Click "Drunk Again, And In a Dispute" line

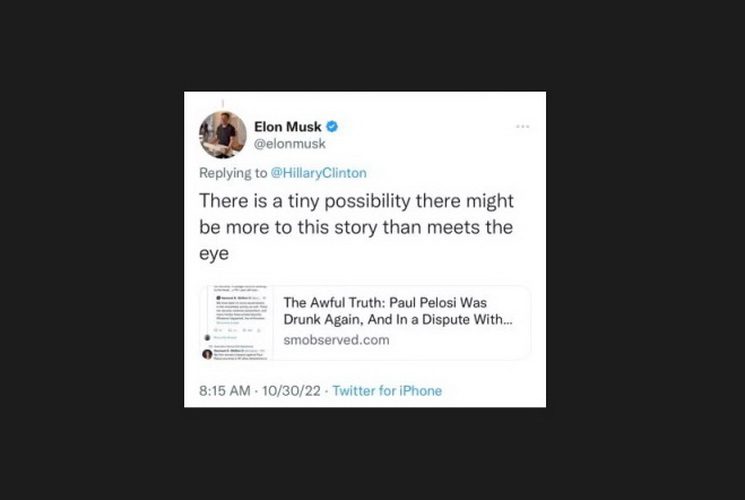point(399,321)
